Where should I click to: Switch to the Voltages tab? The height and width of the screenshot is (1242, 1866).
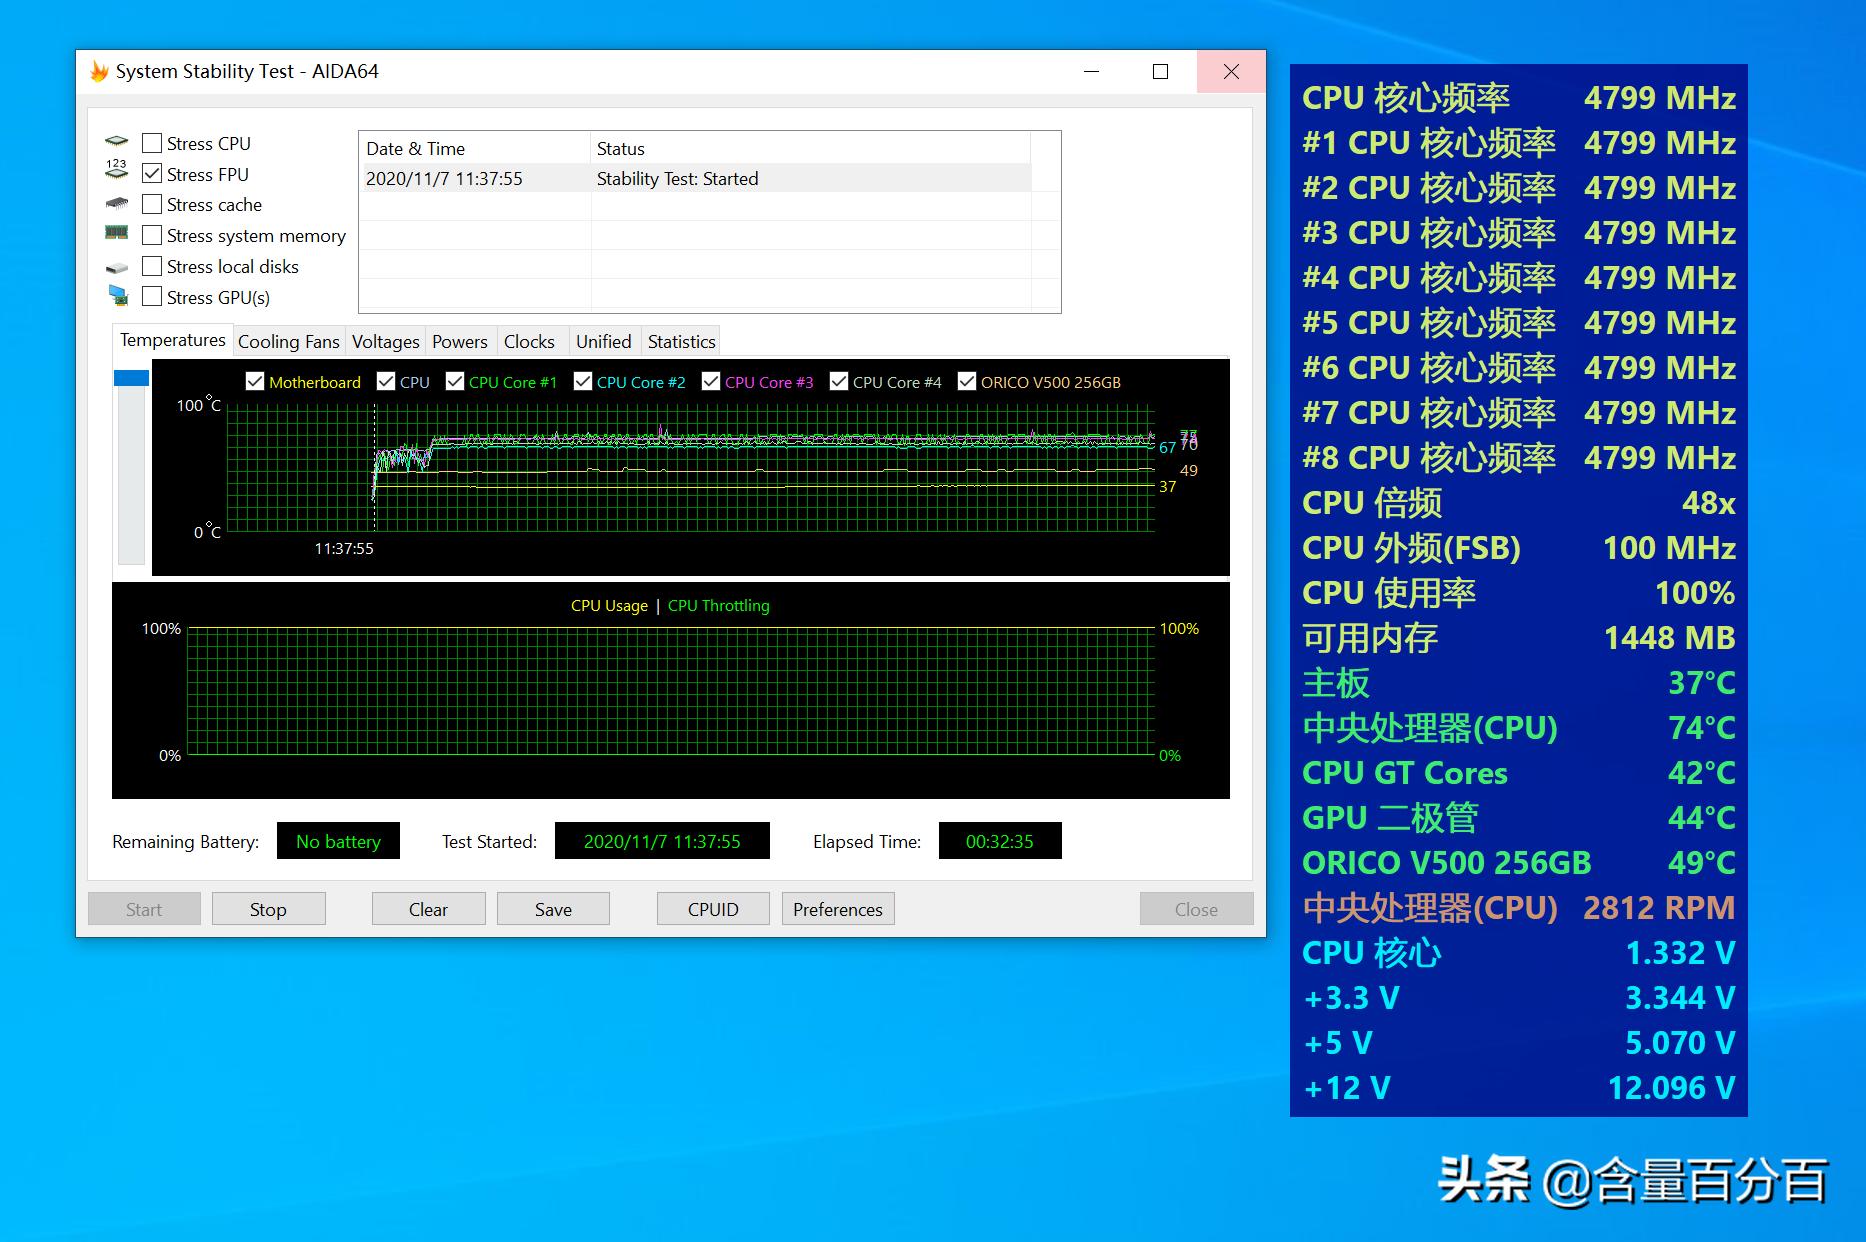pos(385,341)
